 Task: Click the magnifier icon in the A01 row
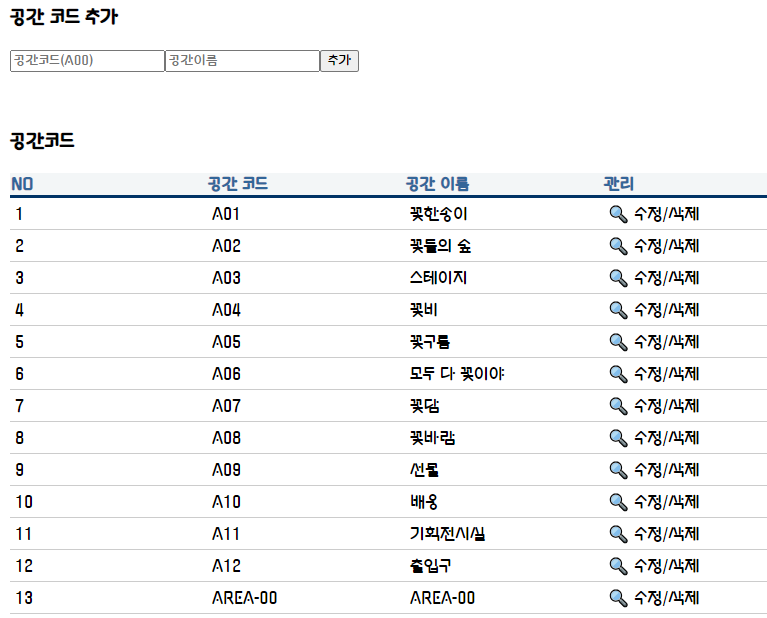[x=618, y=214]
